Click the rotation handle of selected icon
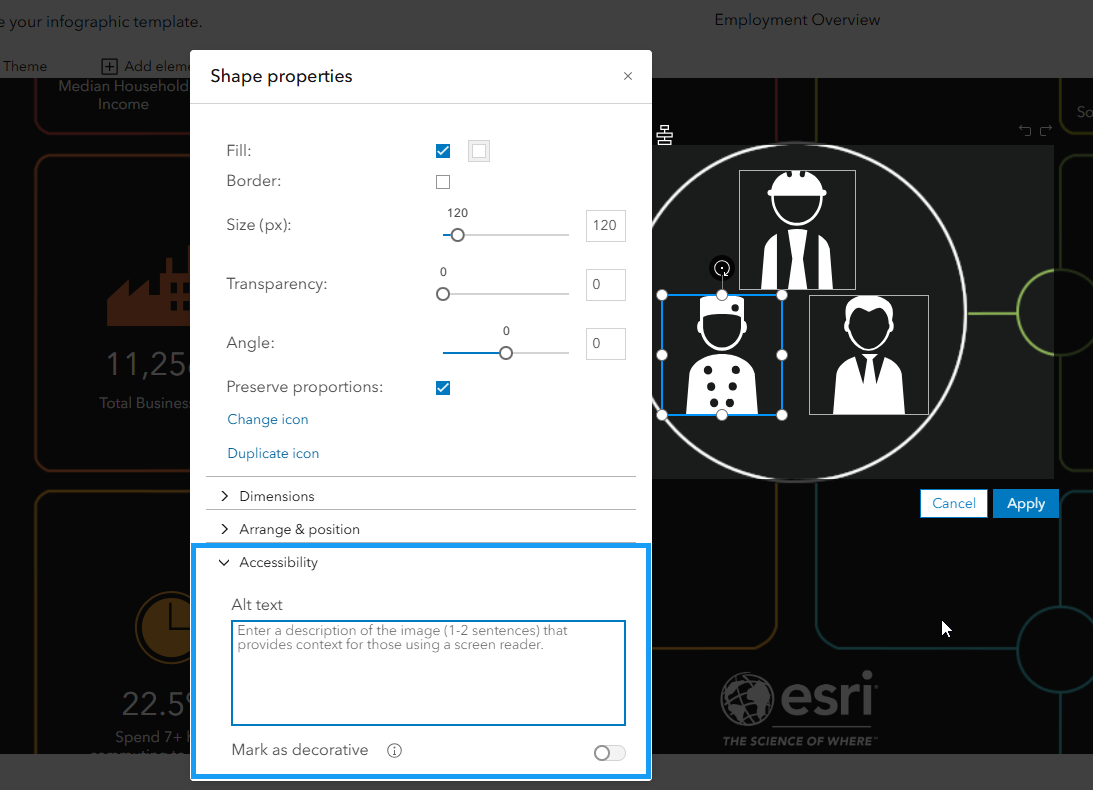This screenshot has width=1093, height=790. coord(722,268)
